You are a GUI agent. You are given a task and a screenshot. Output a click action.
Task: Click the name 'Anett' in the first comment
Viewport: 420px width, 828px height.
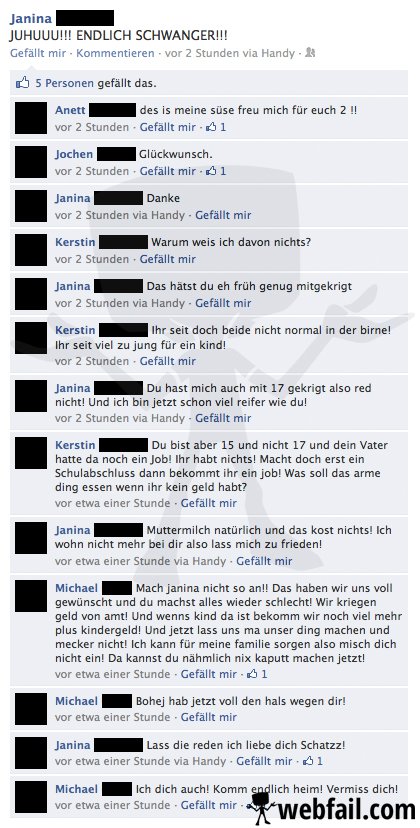[x=70, y=110]
